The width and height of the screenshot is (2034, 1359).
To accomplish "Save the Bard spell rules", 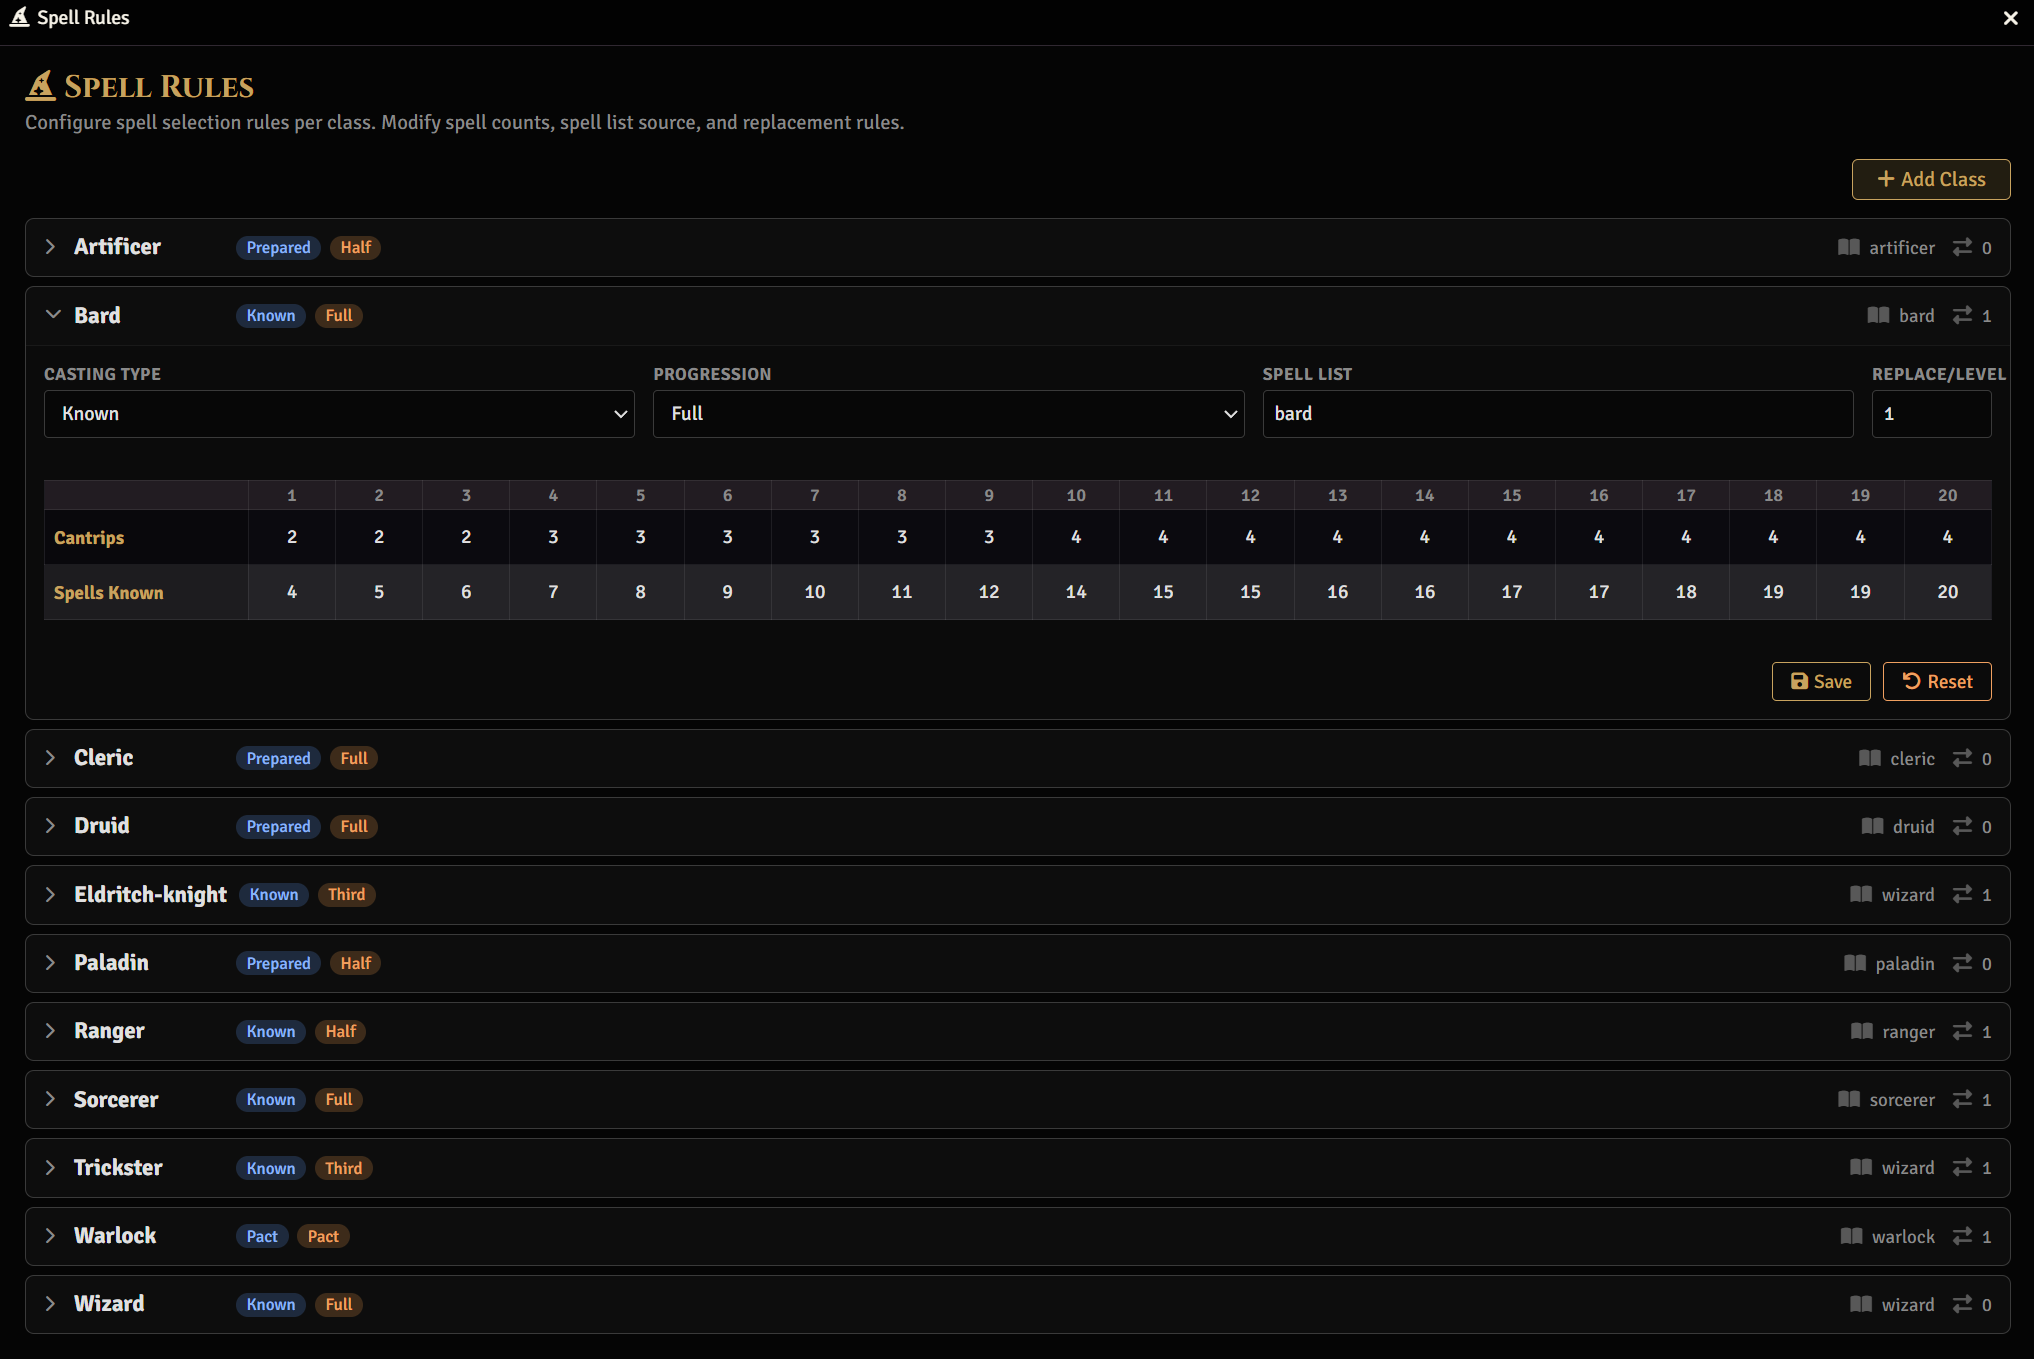I will (1820, 681).
